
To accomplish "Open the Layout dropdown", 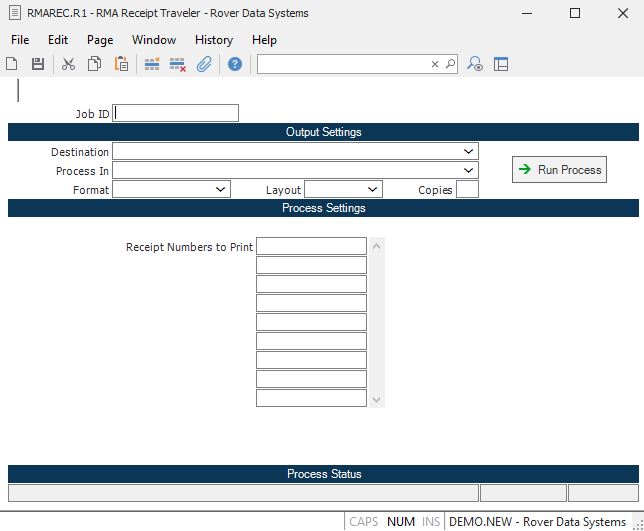I will (373, 189).
